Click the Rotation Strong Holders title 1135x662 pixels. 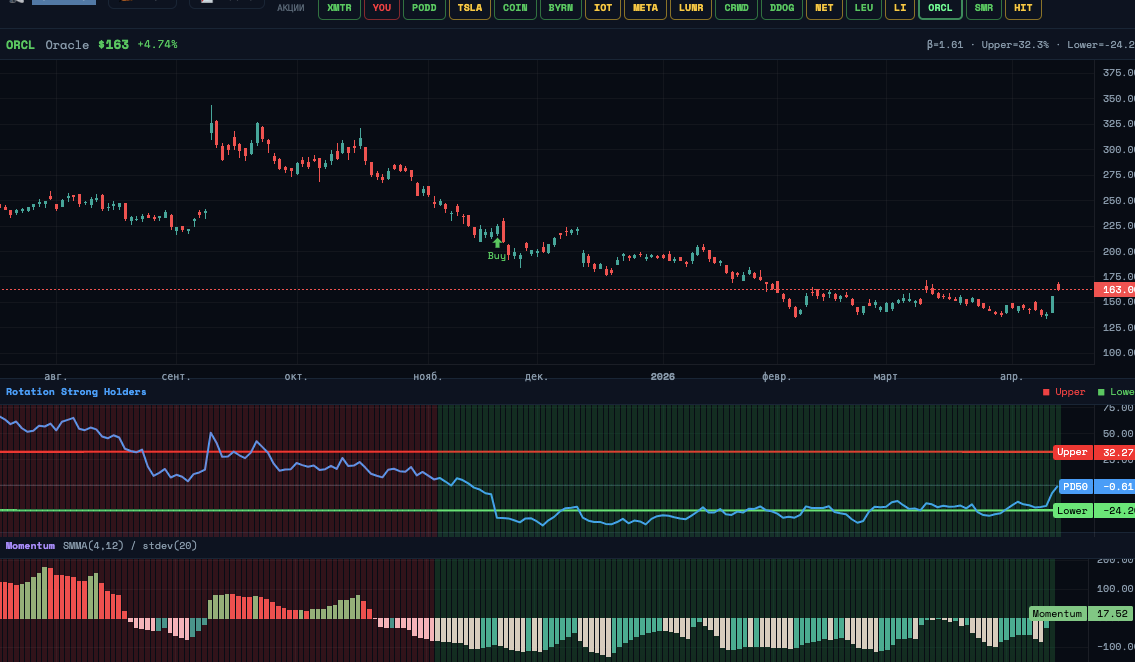coord(76,391)
